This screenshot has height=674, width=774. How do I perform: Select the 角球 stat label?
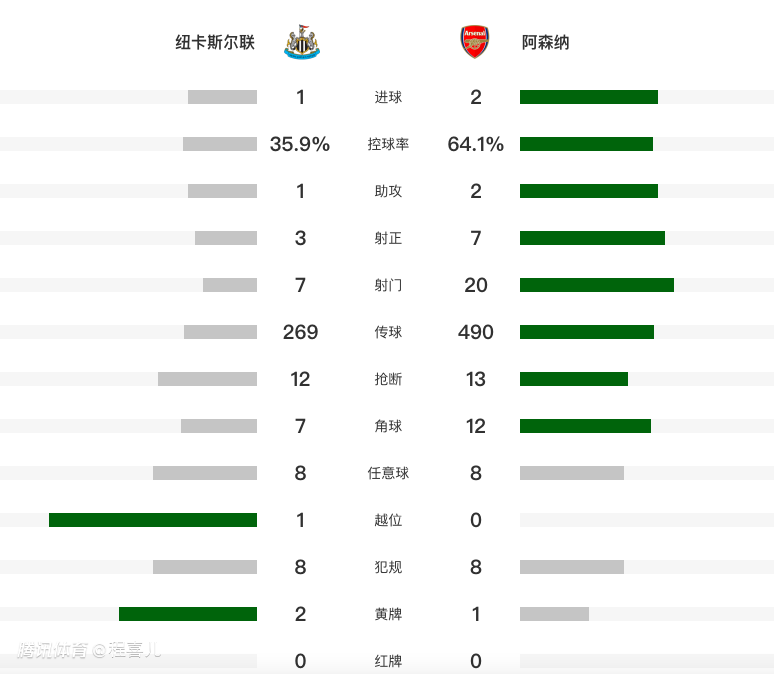388,426
